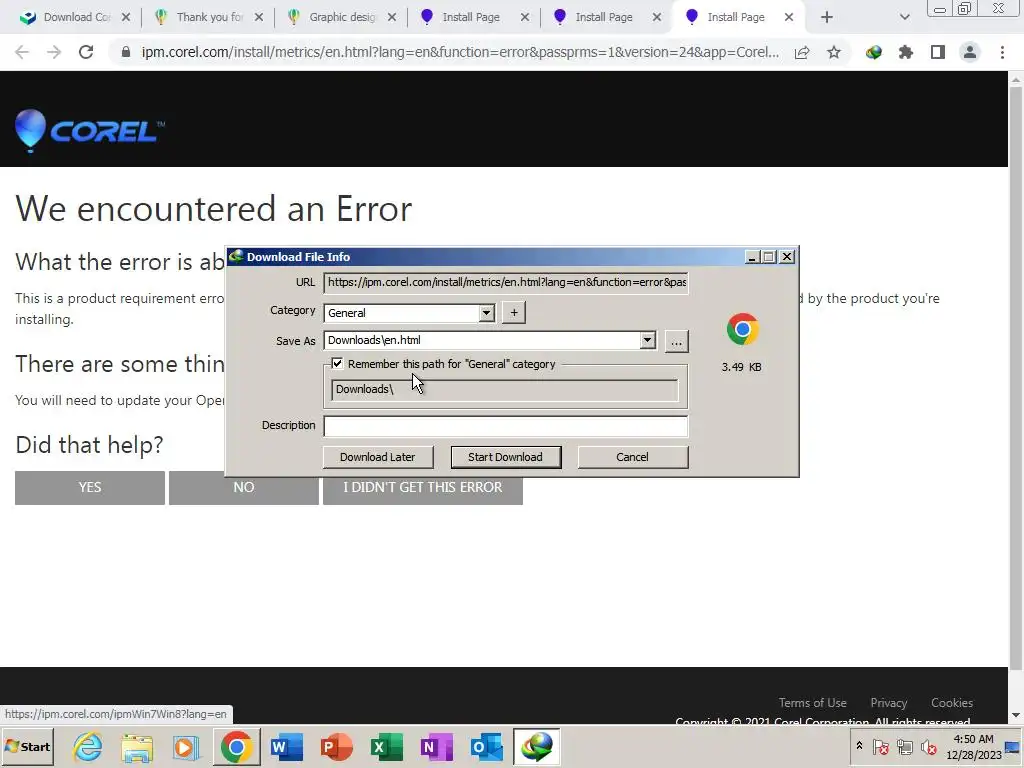Open the IDM extension icon in Chrome toolbar
The image size is (1024, 768).
(874, 52)
